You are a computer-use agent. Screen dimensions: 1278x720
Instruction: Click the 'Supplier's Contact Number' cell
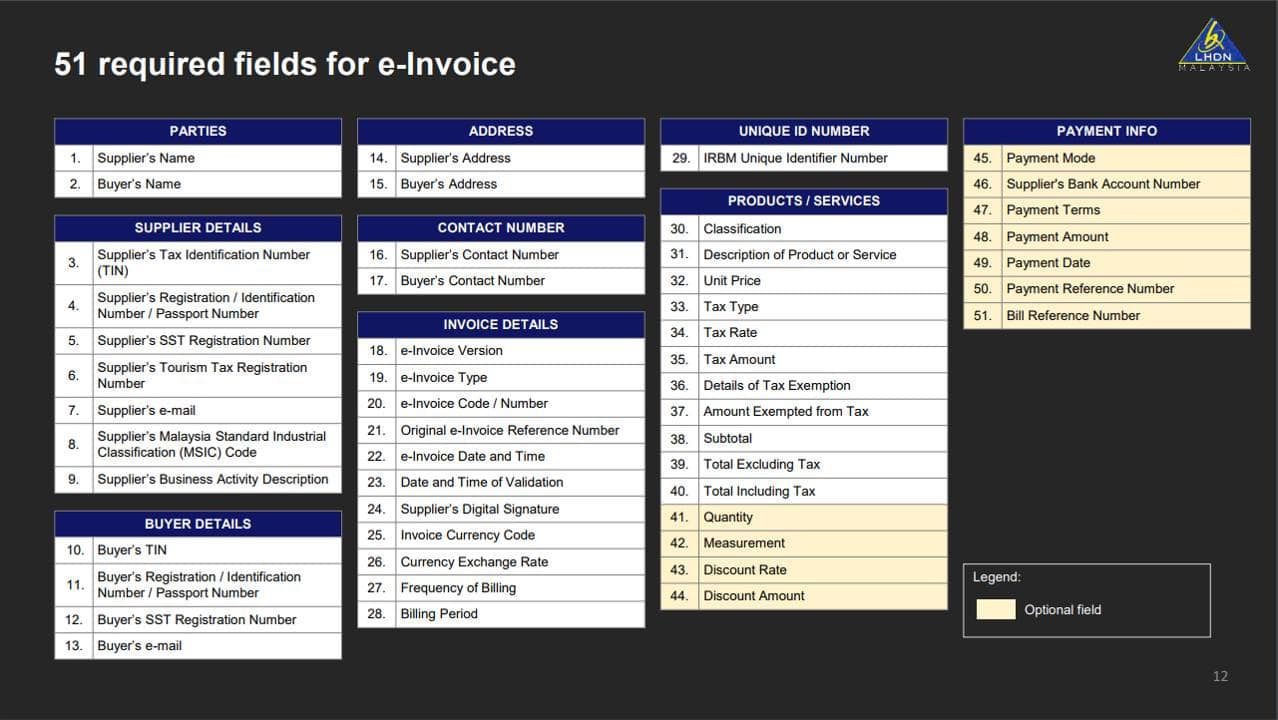(x=520, y=255)
